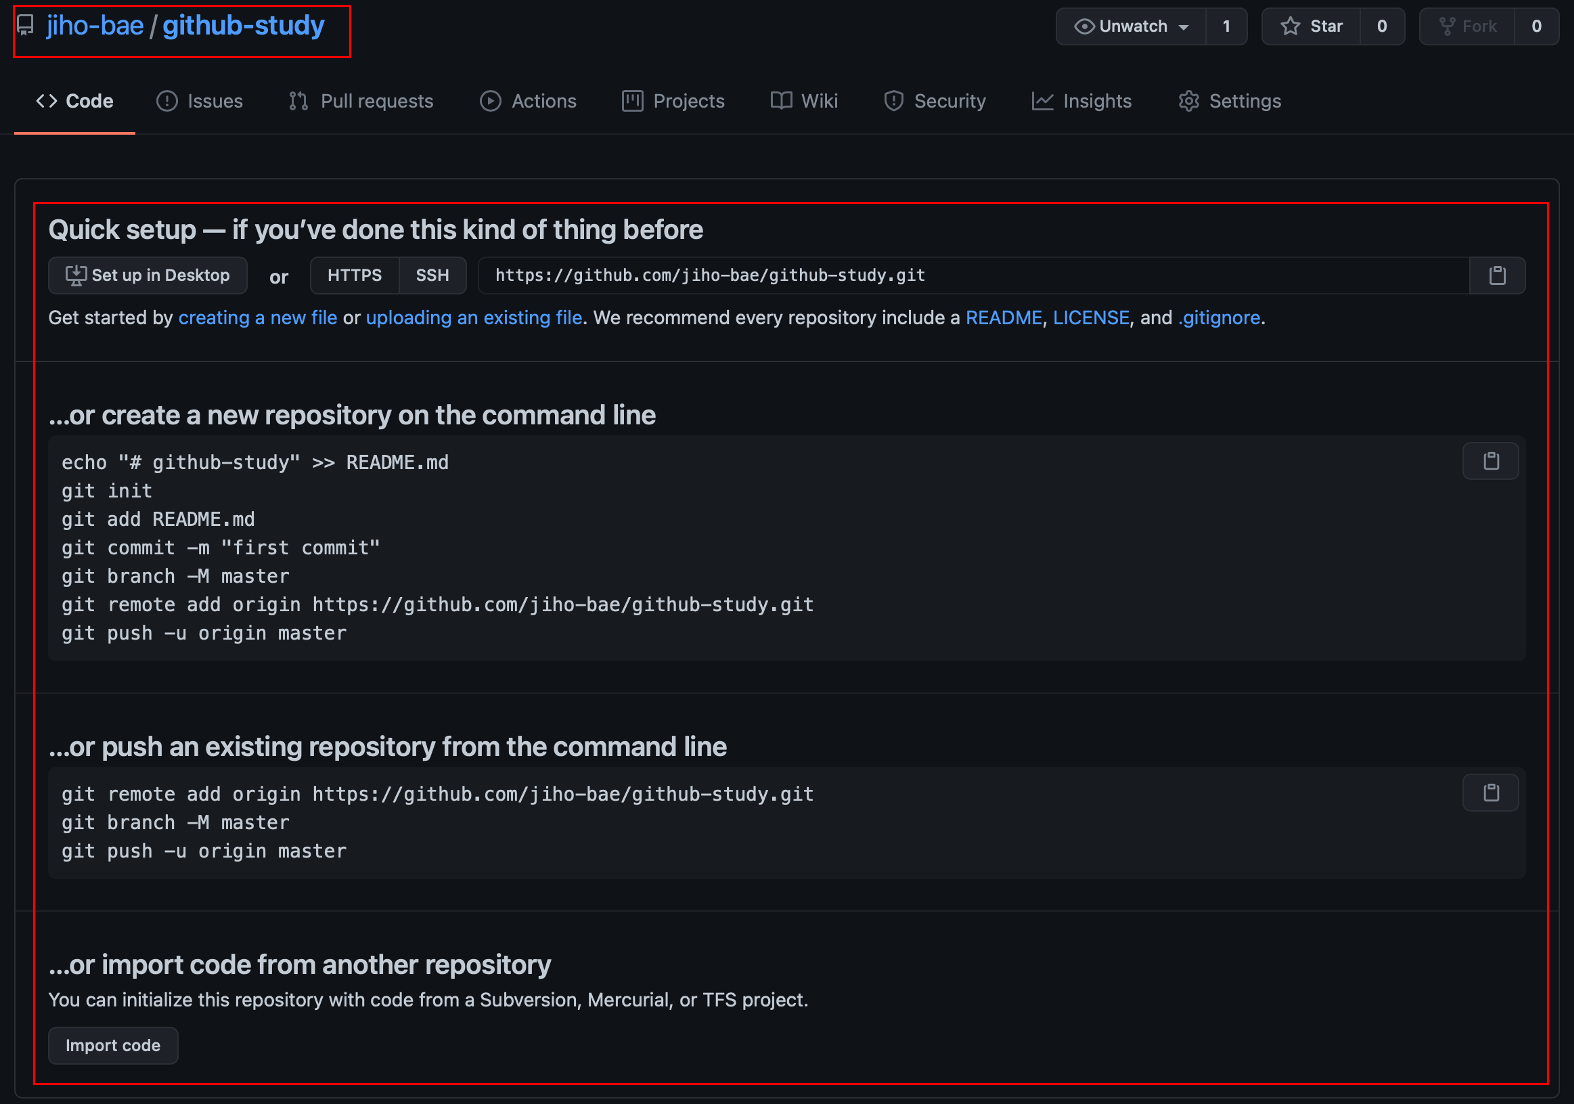Screen dimensions: 1574x1104
Task: Open the Projects tab
Action: 673,101
